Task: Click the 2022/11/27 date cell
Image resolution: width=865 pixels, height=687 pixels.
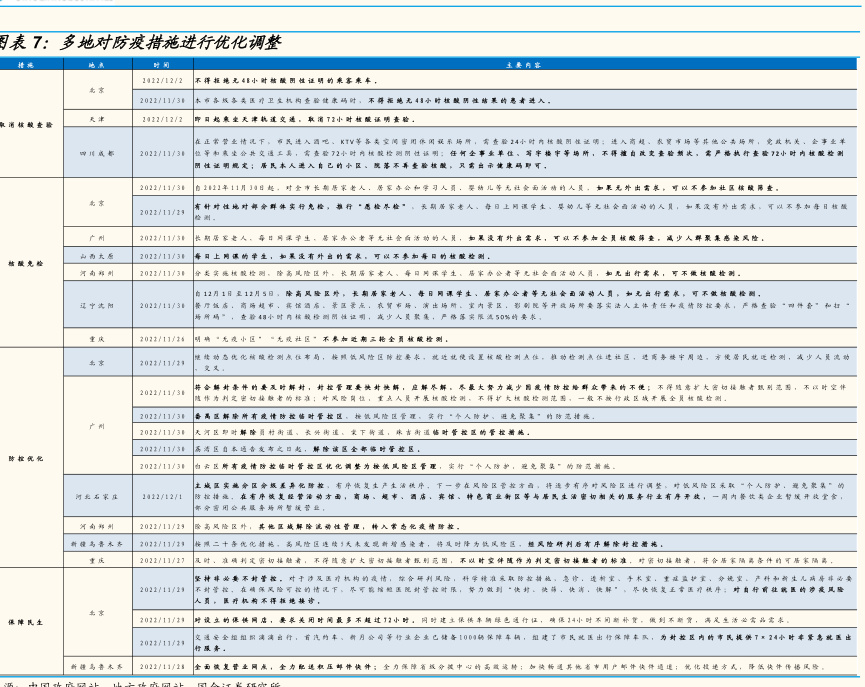Action: coord(162,560)
